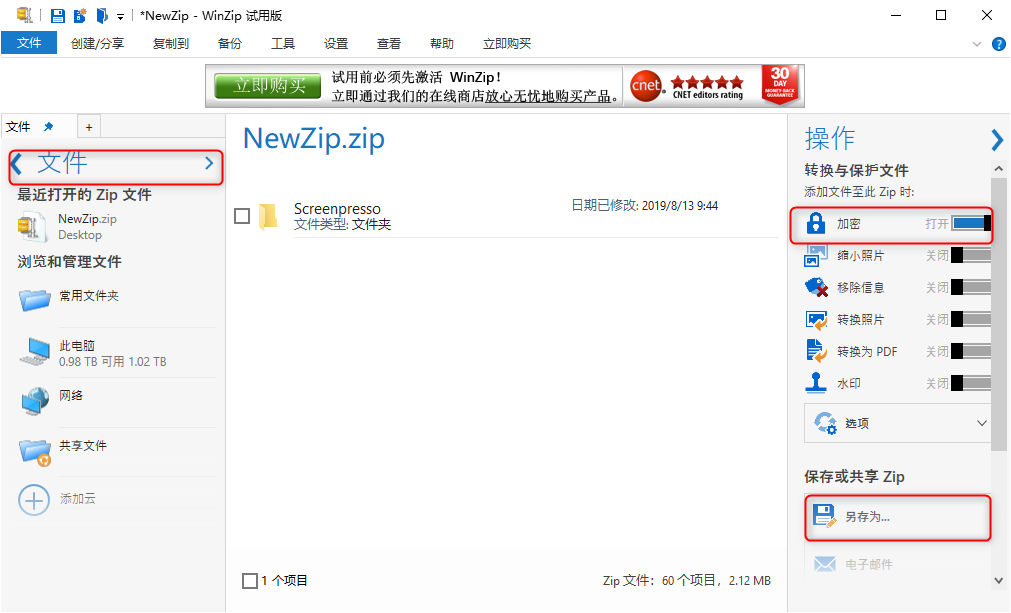Screen dimensions: 1011x613
Task: Enable the 水印 toggle
Action: [972, 383]
